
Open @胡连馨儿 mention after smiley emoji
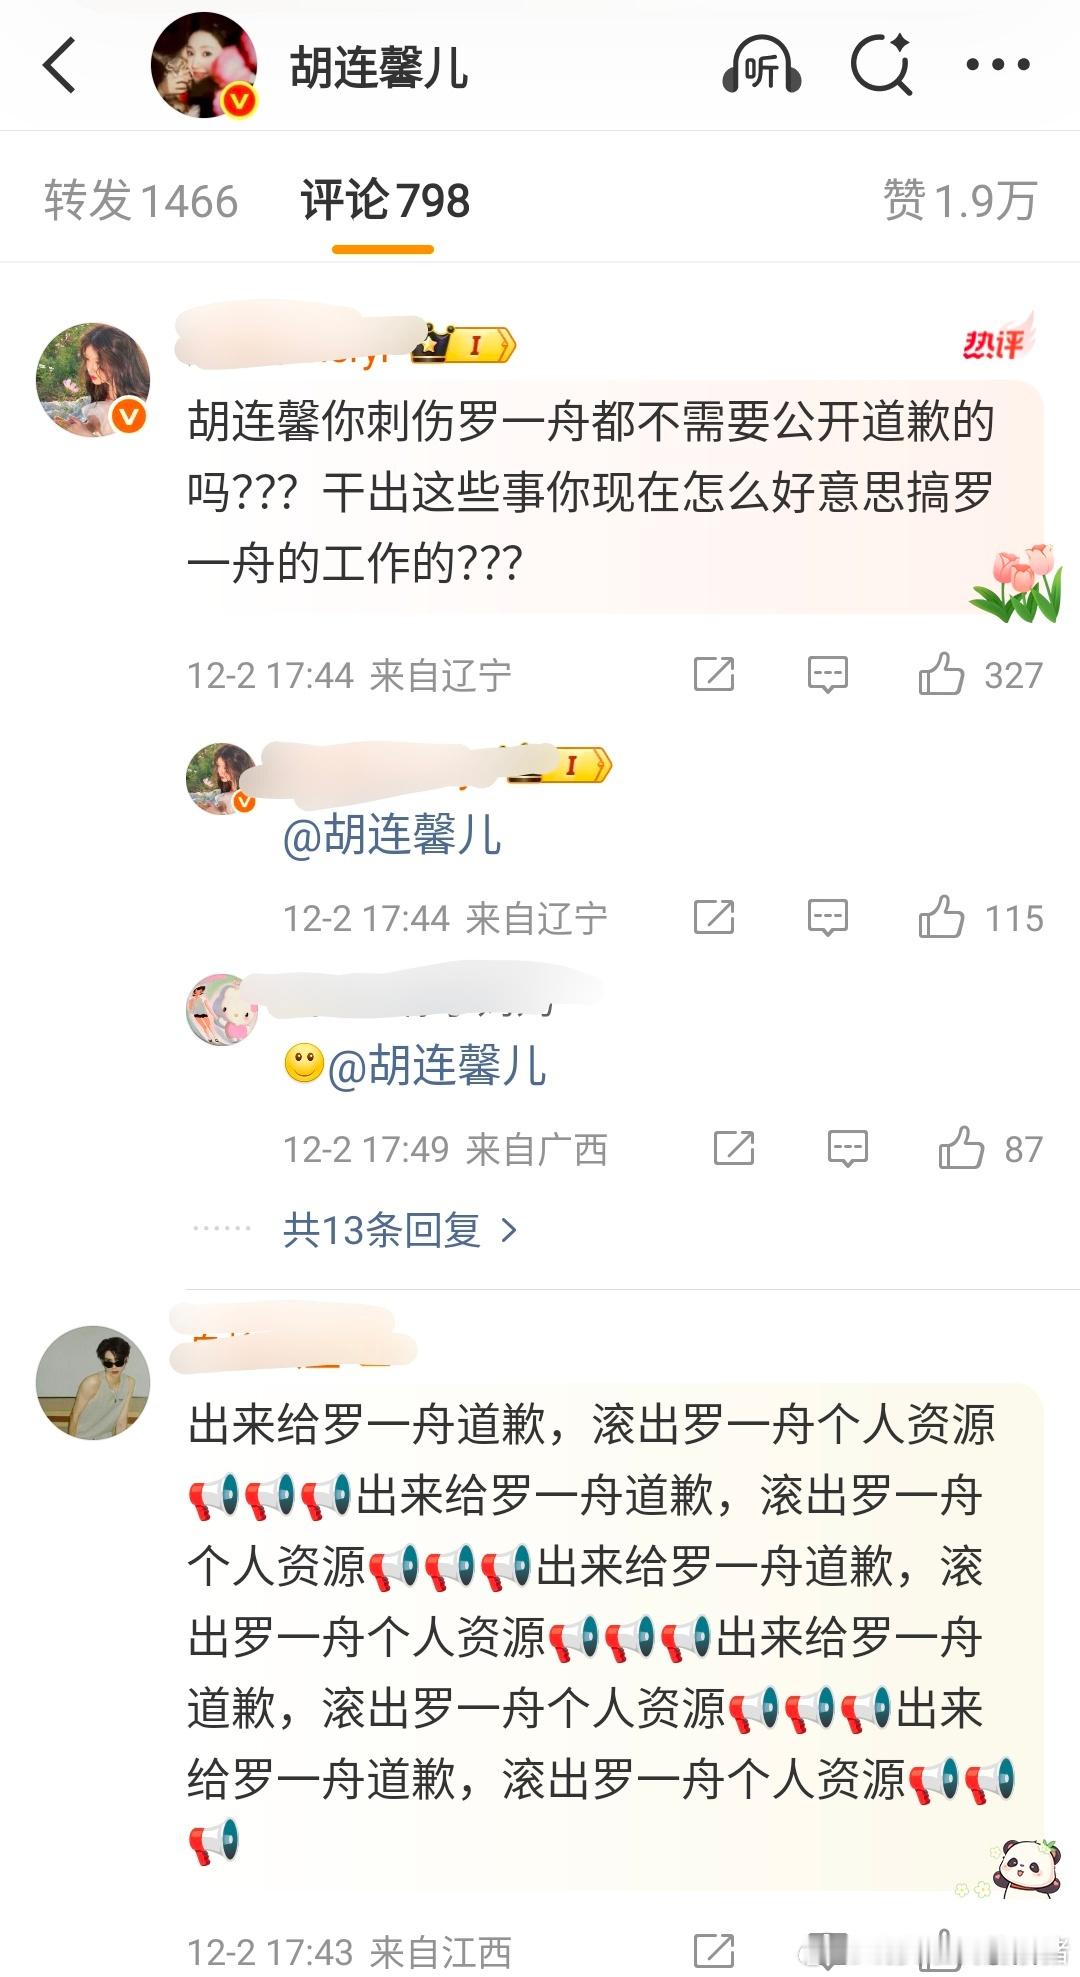pyautogui.click(x=437, y=1065)
